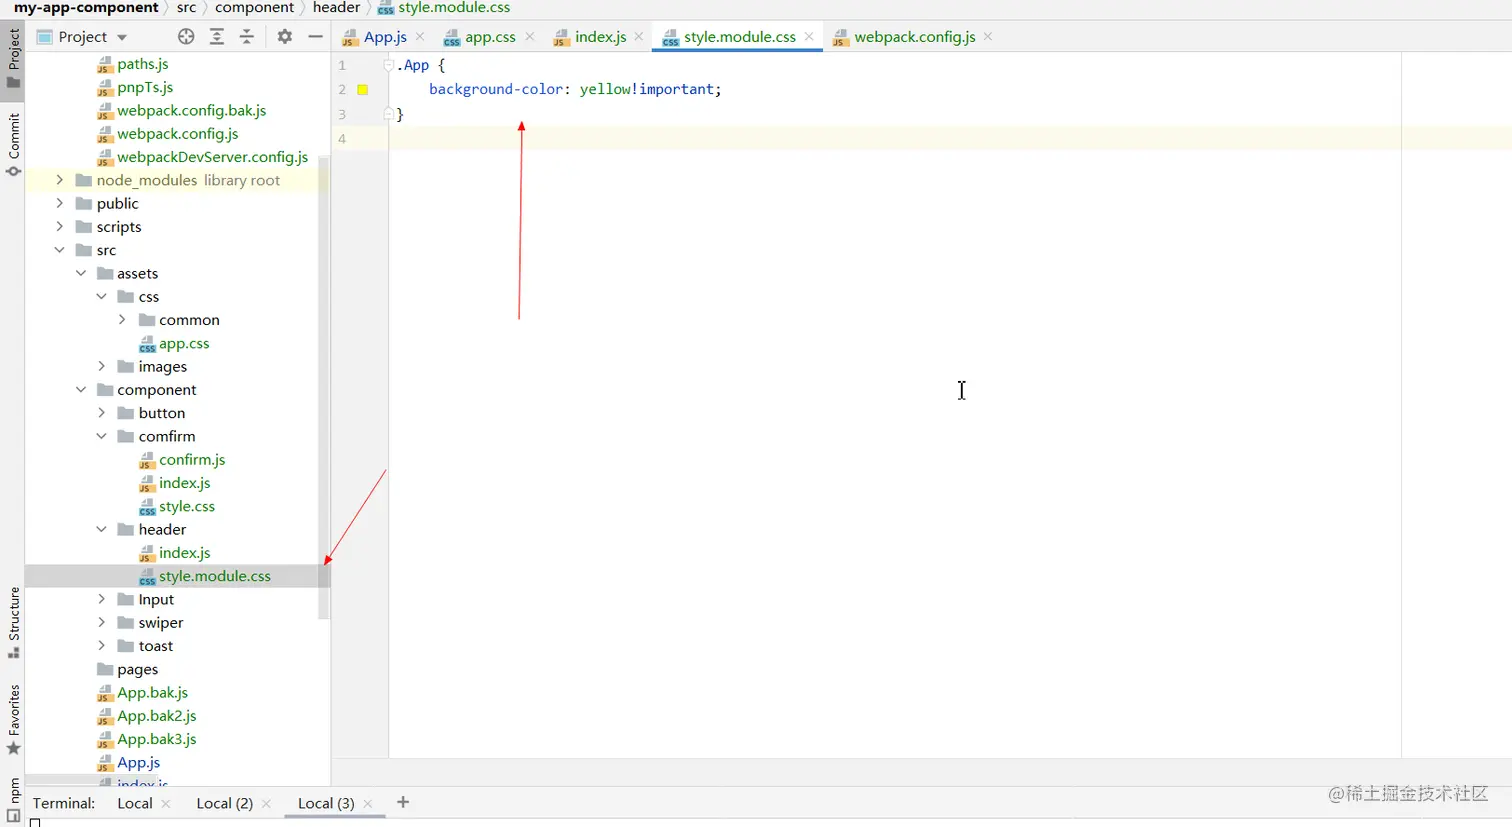Add a new terminal session tab
This screenshot has width=1512, height=827.
tap(403, 802)
